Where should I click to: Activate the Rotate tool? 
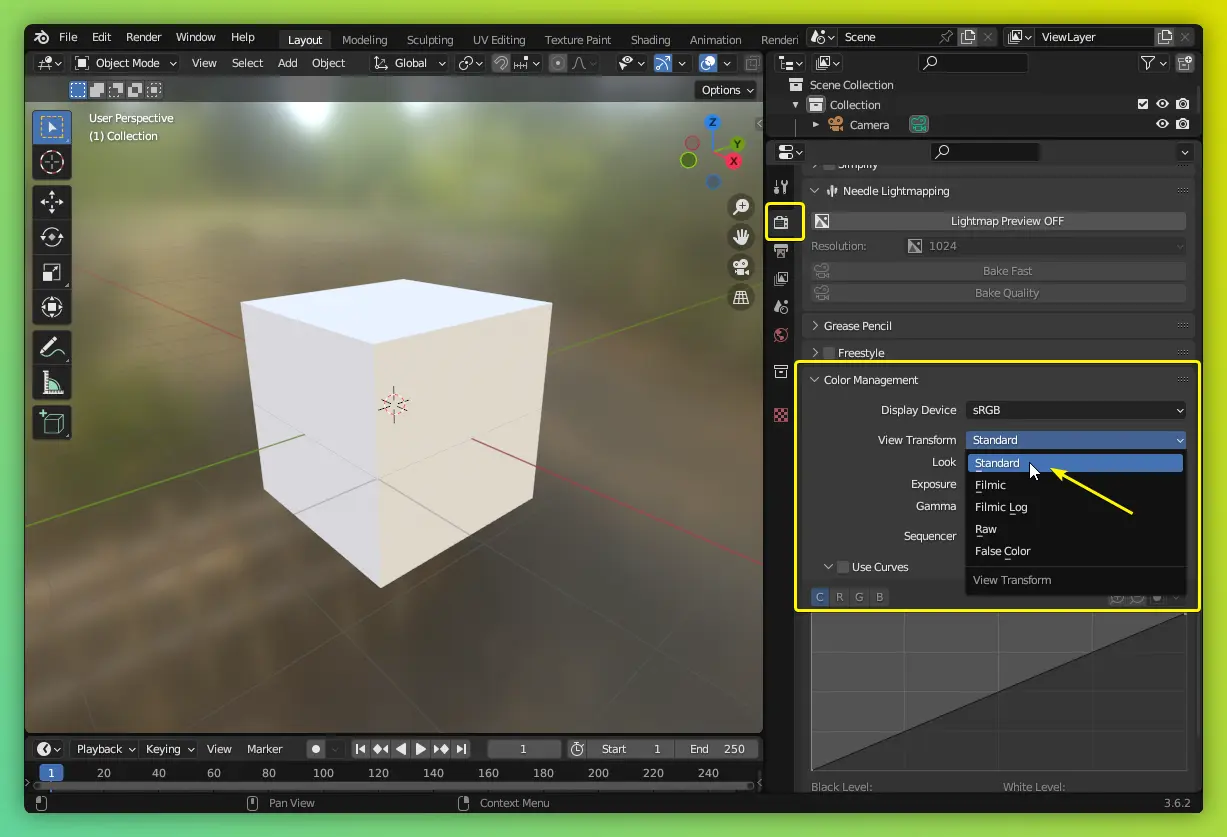(x=51, y=237)
